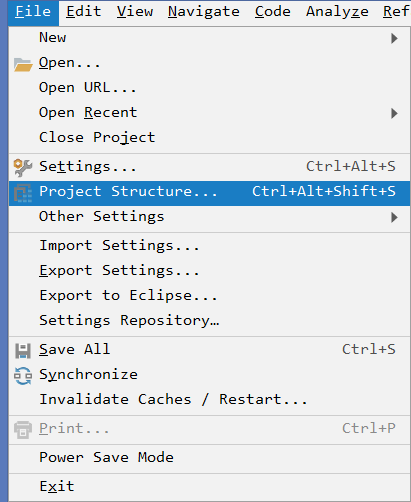Open the Edit menu
The image size is (411, 502).
point(83,12)
